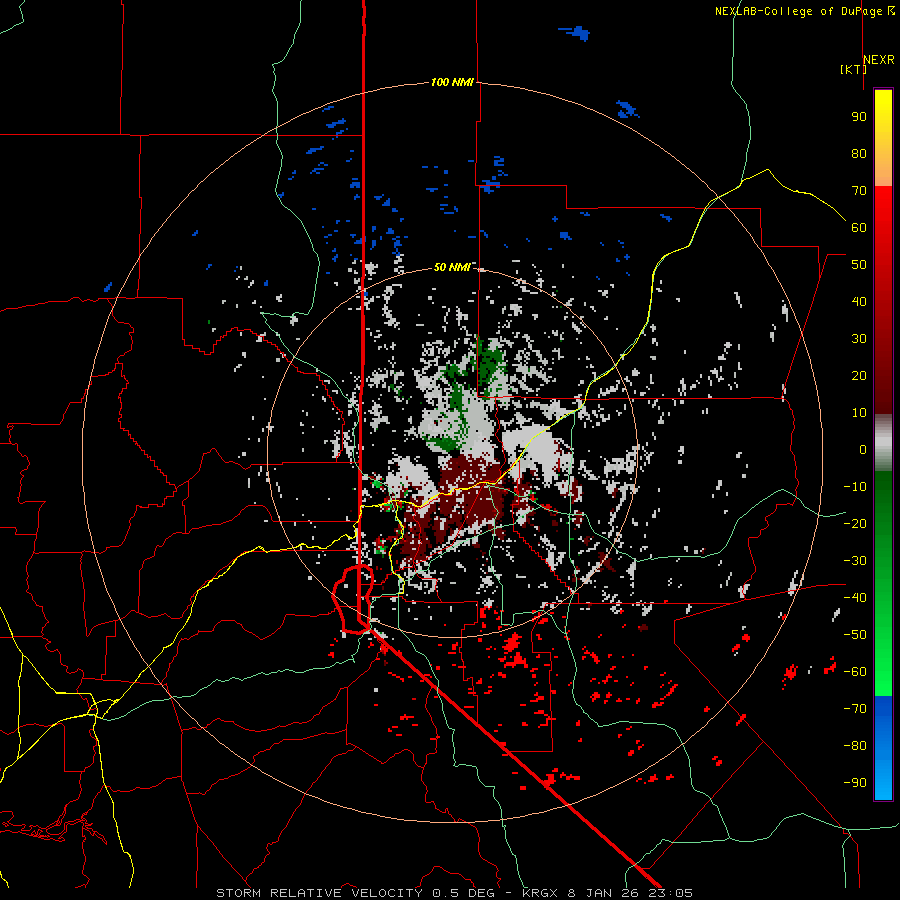900x900 pixels.
Task: Click the -40 value on the velocity scale
Action: (855, 598)
